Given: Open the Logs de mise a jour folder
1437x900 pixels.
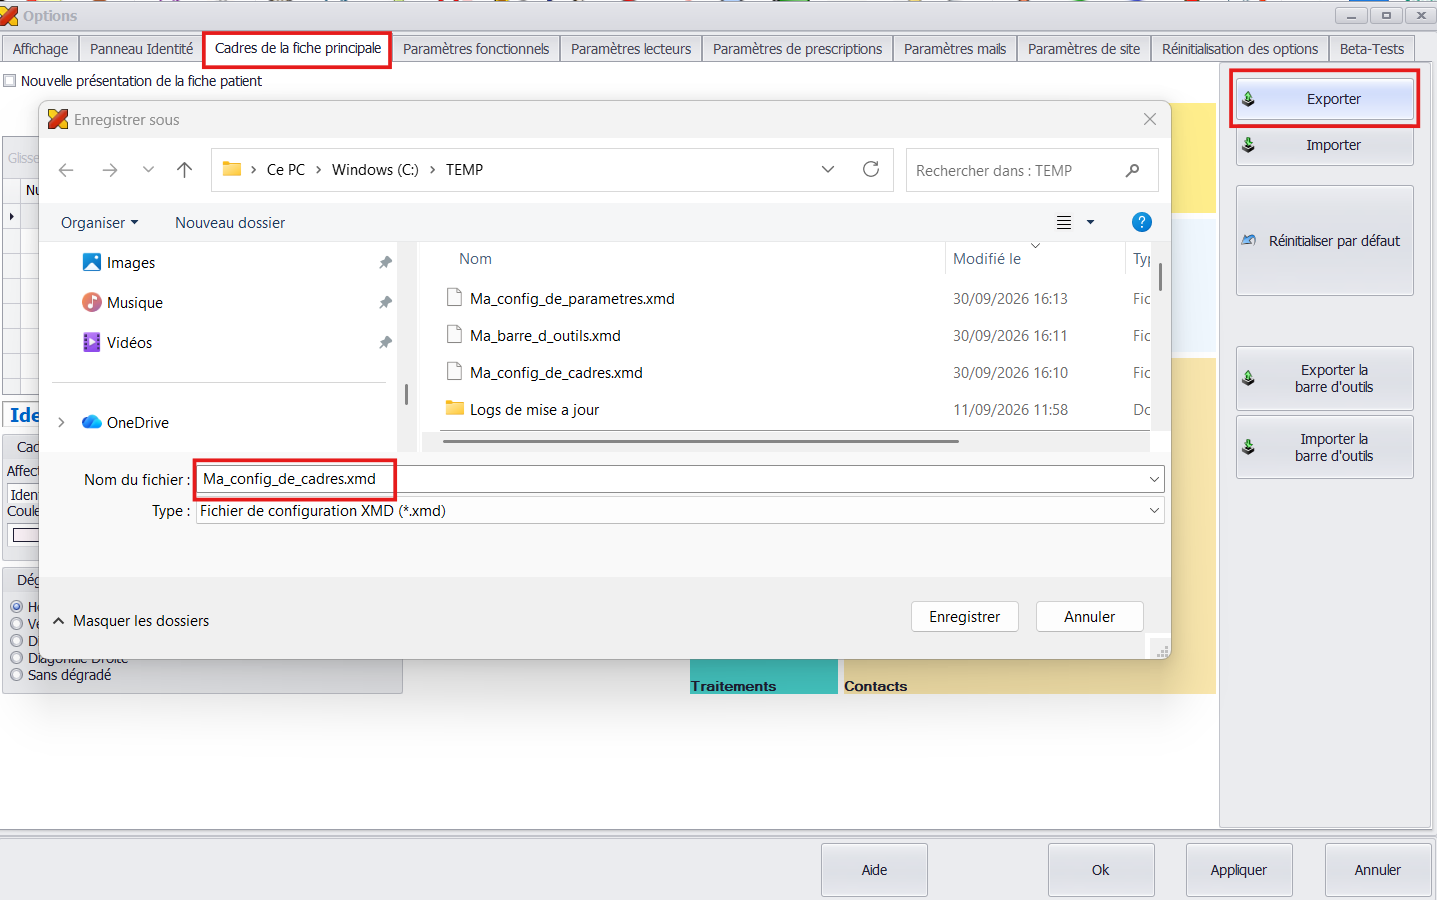Looking at the screenshot, I should (534, 410).
